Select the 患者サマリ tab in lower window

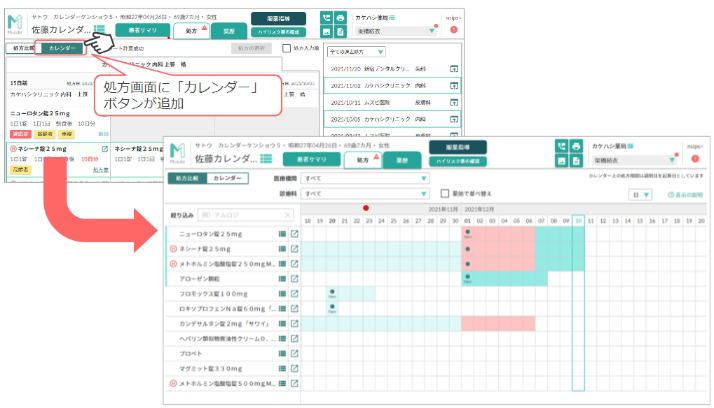point(312,159)
